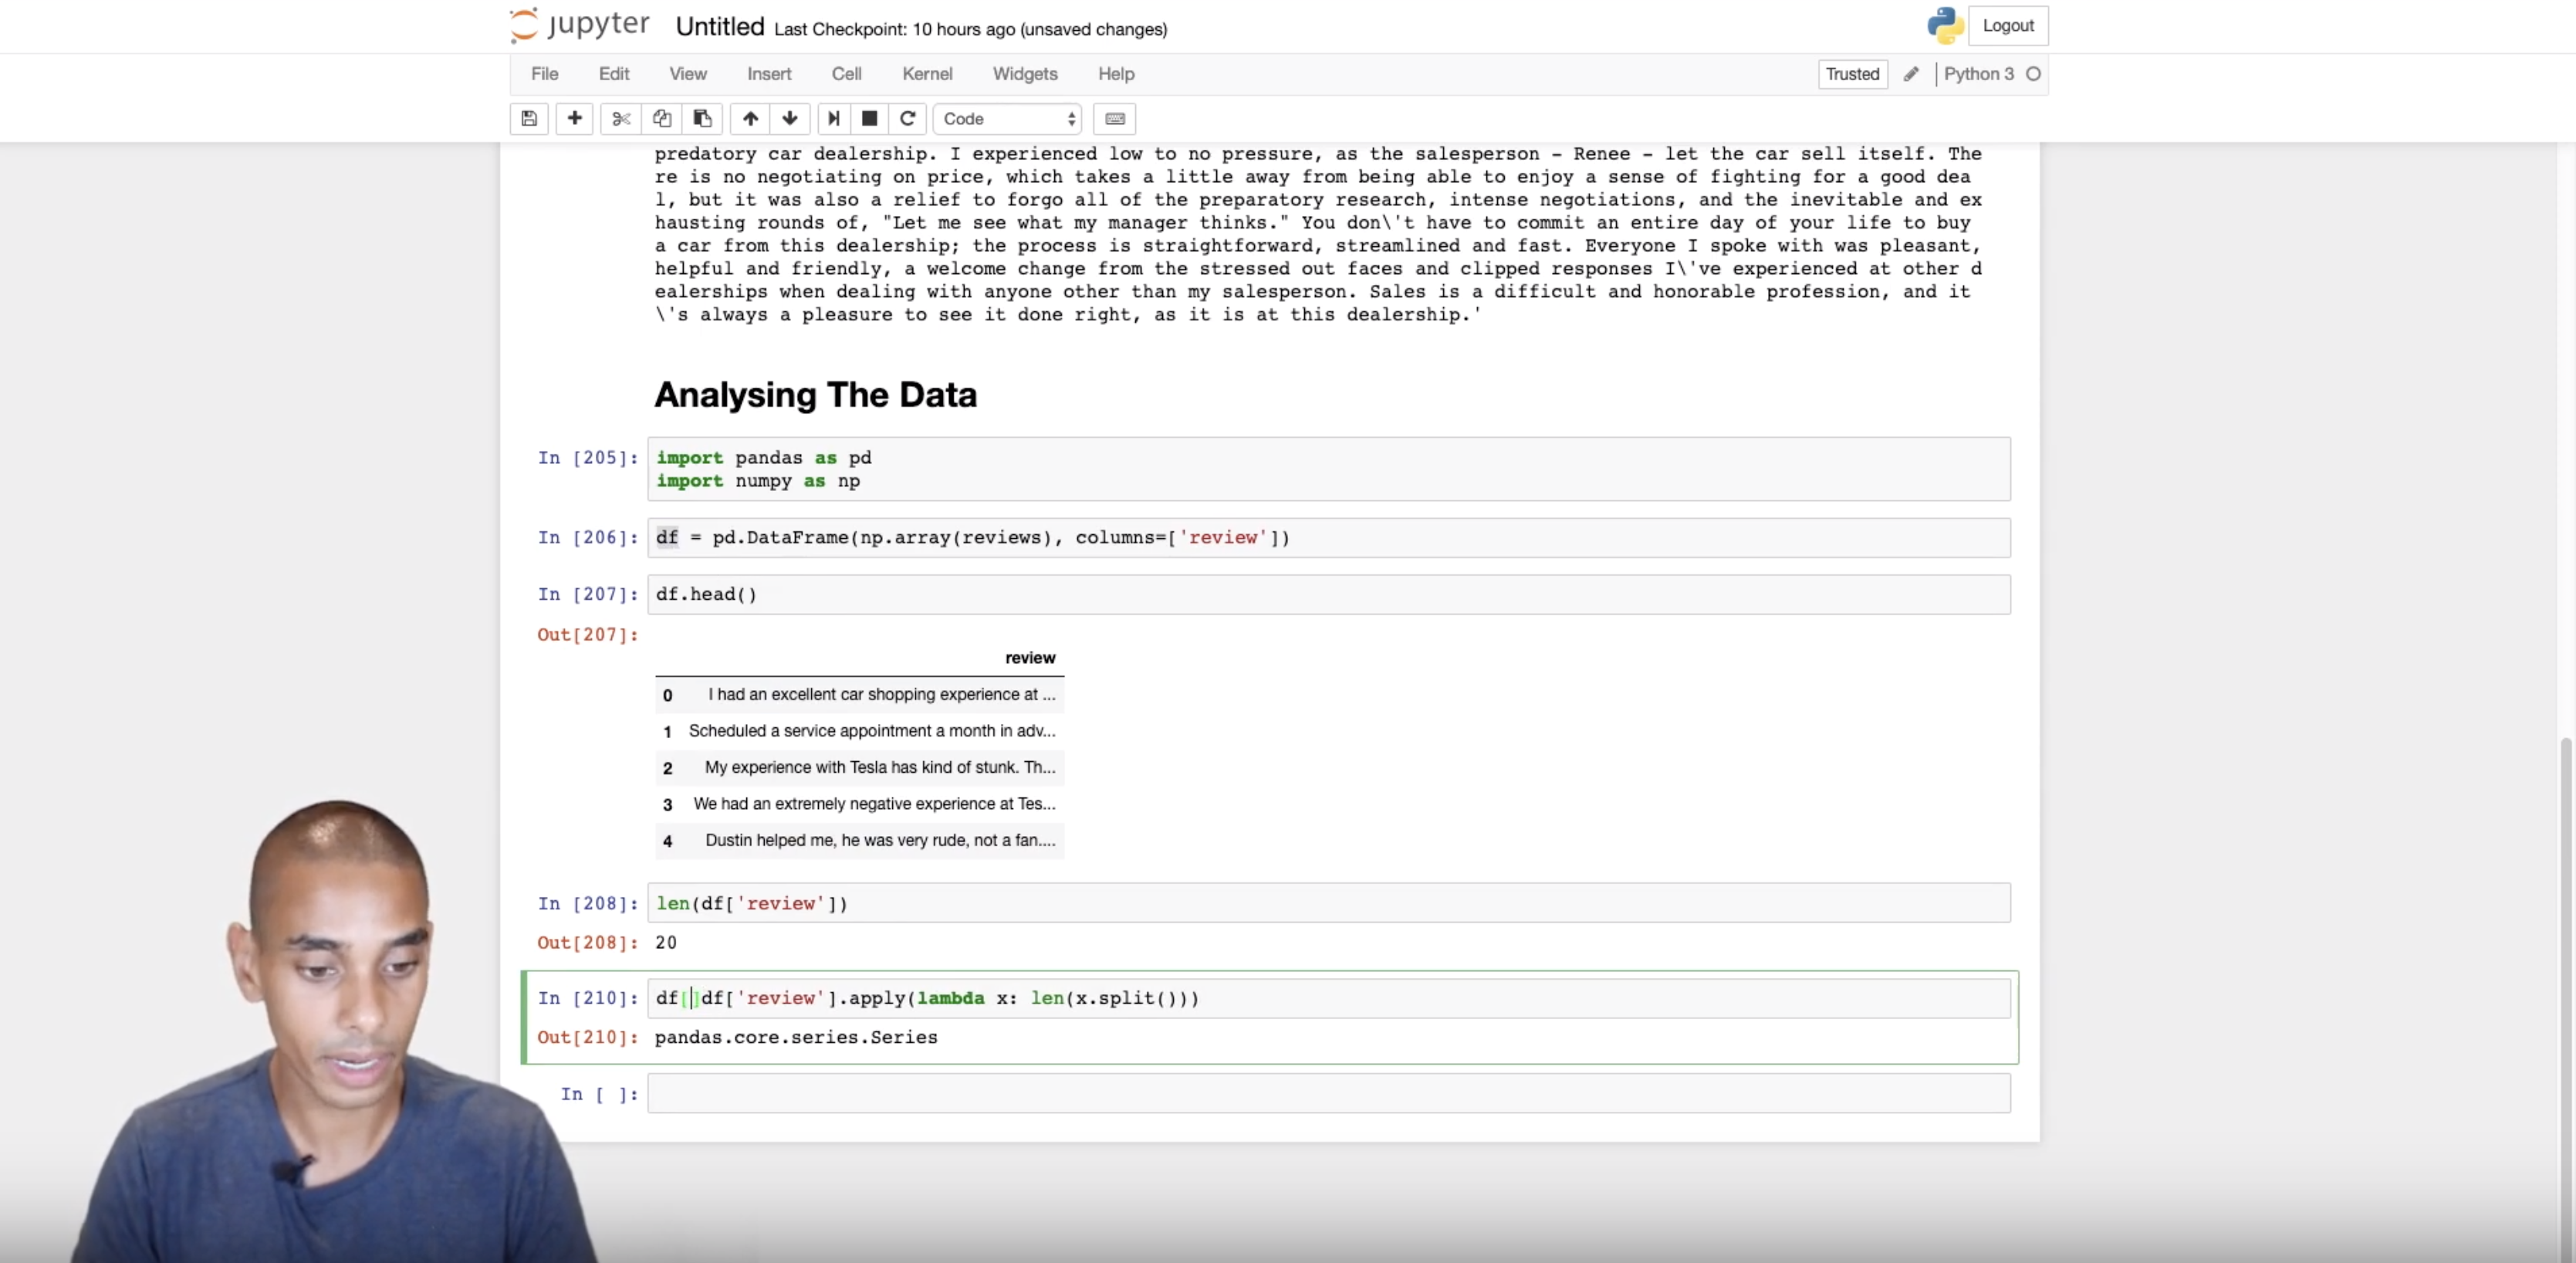Screen dimensions: 2576x1263
Task: Open the File menu
Action: 545,74
